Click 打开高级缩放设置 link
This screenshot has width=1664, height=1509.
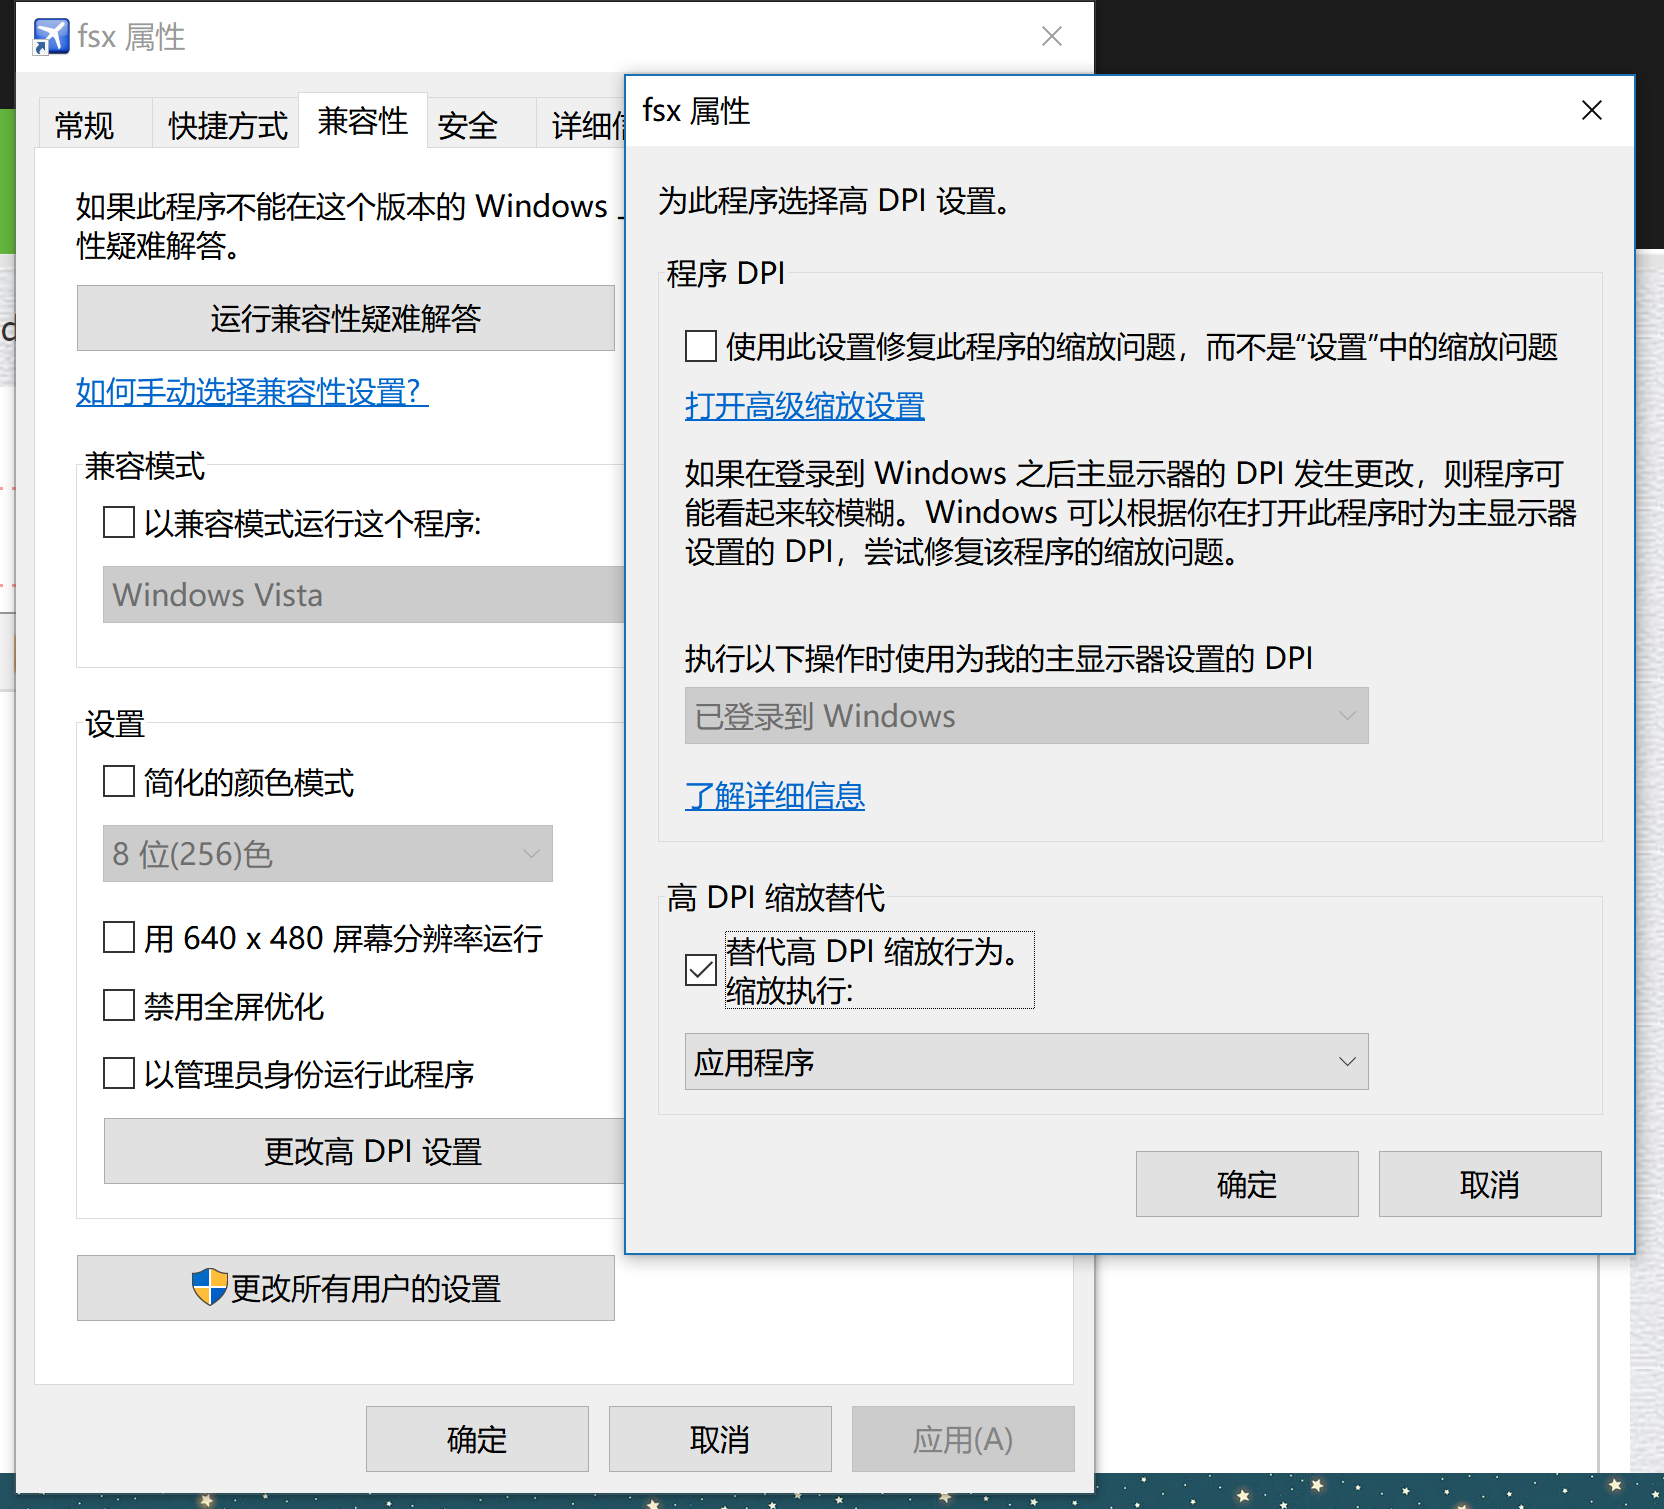click(805, 406)
